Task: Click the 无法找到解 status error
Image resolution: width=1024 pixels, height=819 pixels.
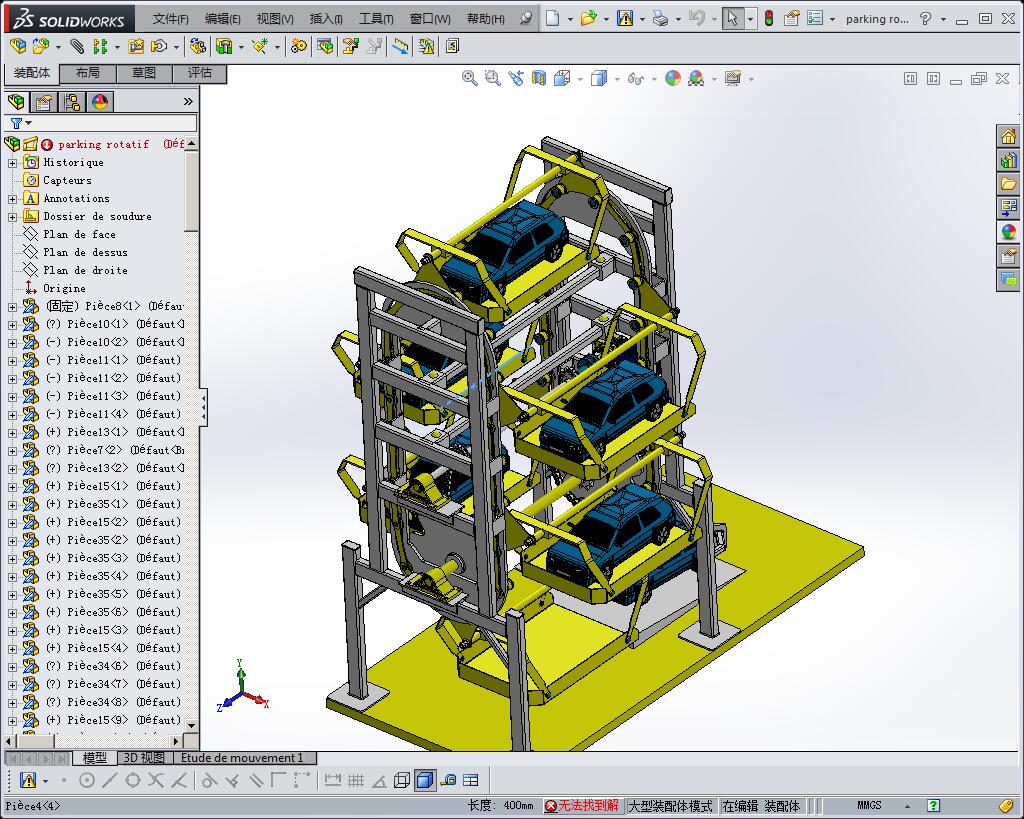Action: (x=583, y=806)
